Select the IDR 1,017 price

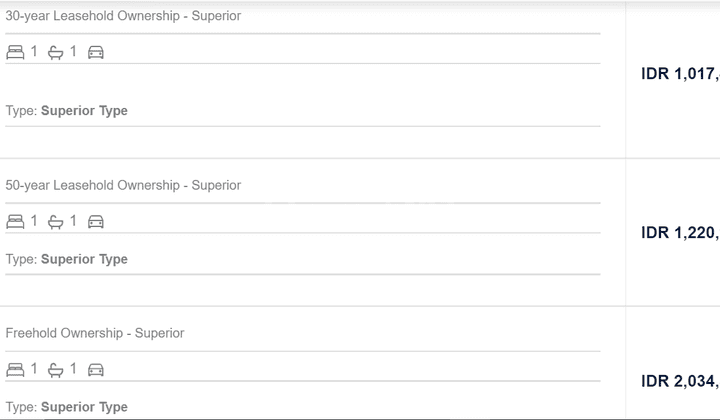[x=680, y=74]
